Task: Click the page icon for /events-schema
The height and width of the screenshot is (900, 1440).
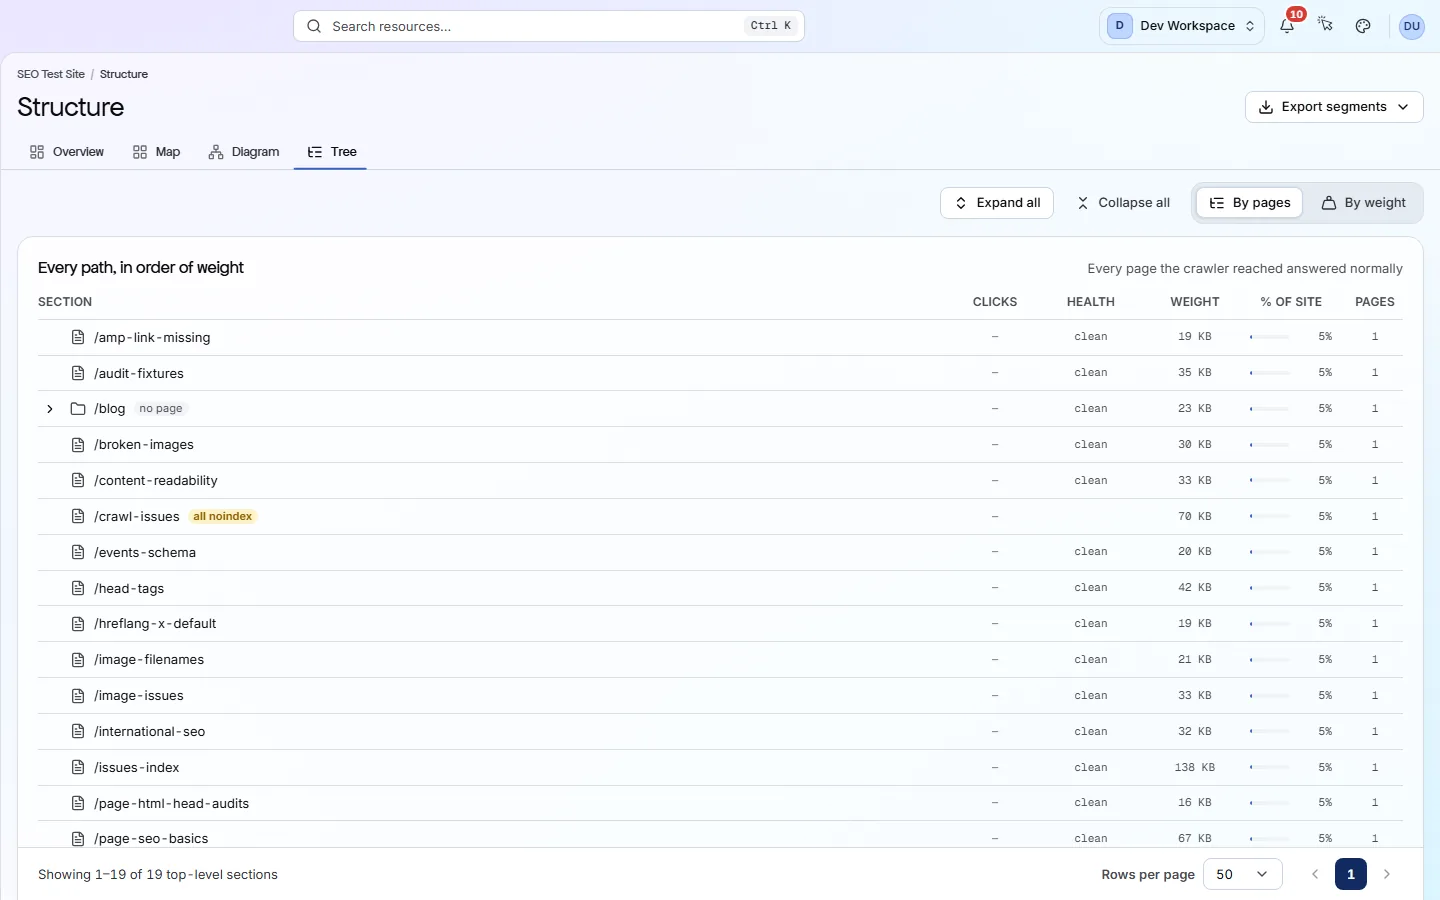Action: point(78,552)
